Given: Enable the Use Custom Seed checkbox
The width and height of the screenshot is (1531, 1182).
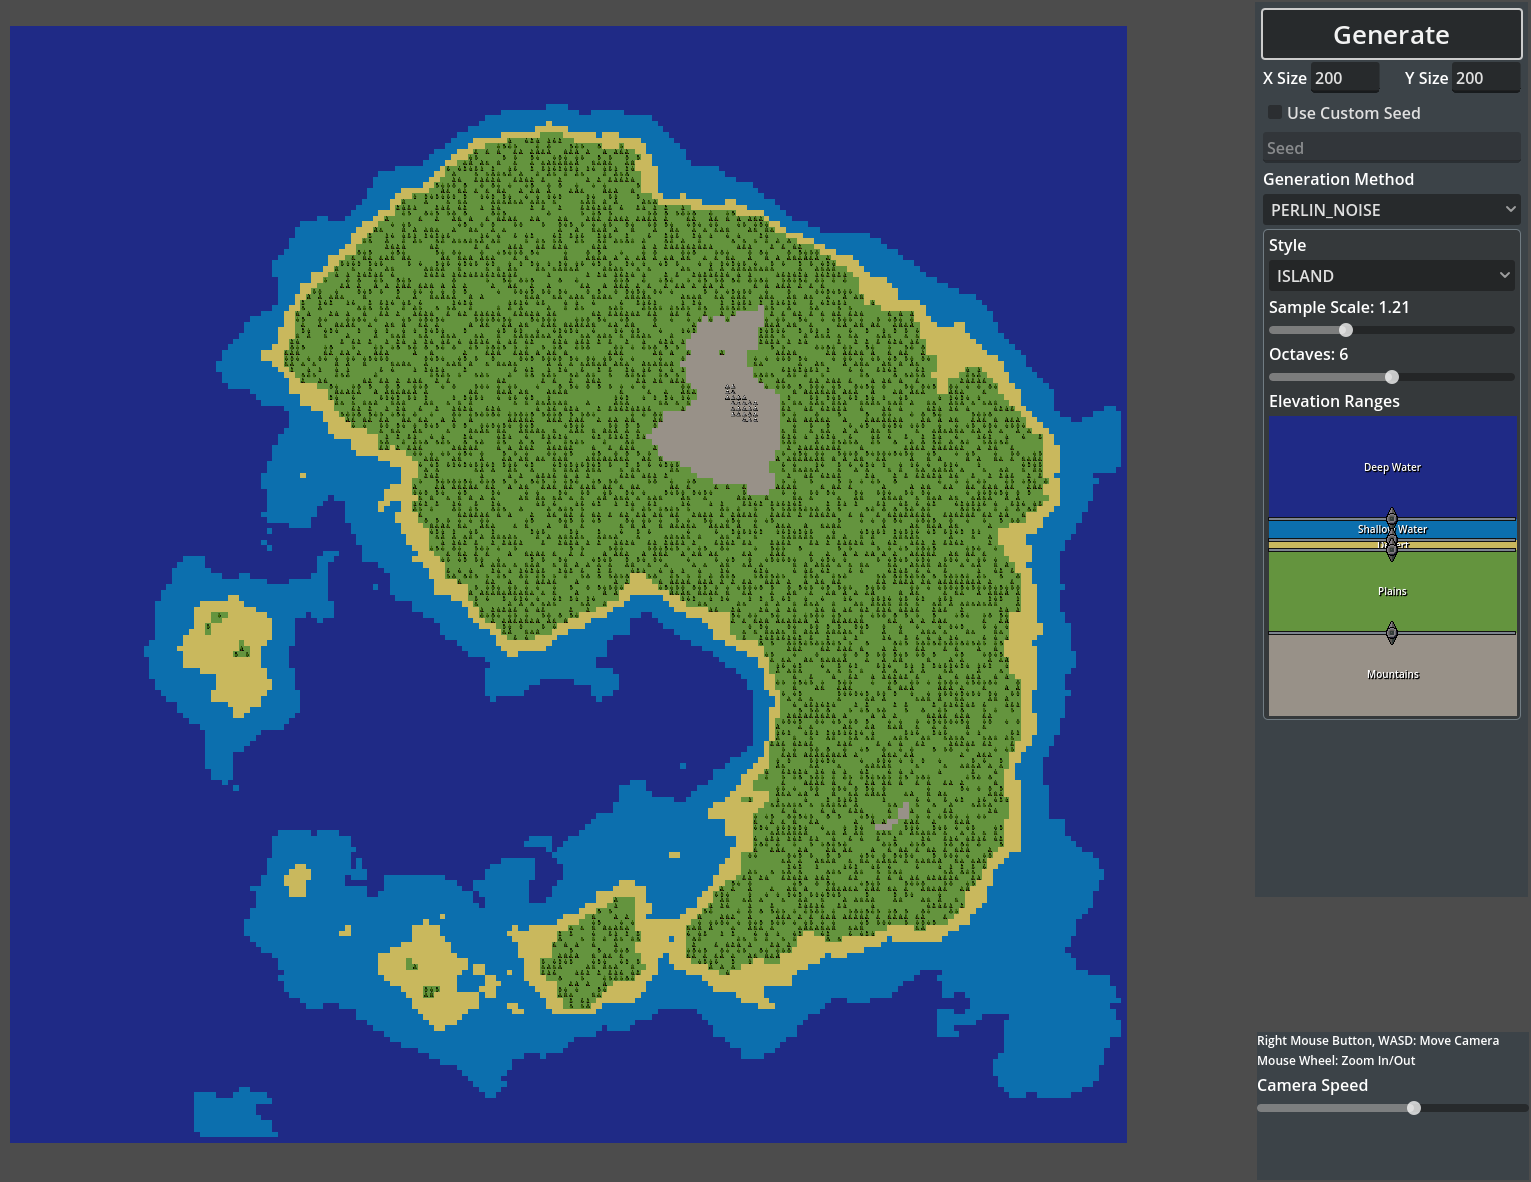Looking at the screenshot, I should (1275, 113).
